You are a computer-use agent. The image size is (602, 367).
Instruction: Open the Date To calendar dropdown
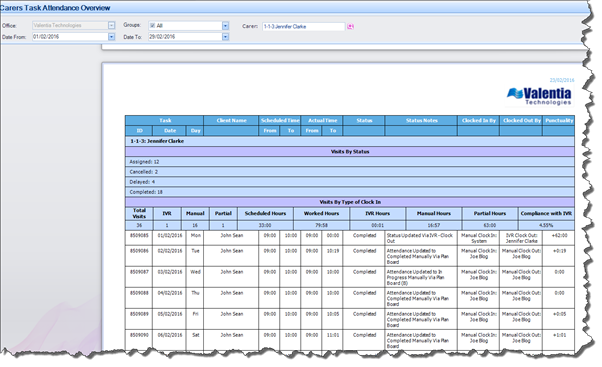[225, 37]
